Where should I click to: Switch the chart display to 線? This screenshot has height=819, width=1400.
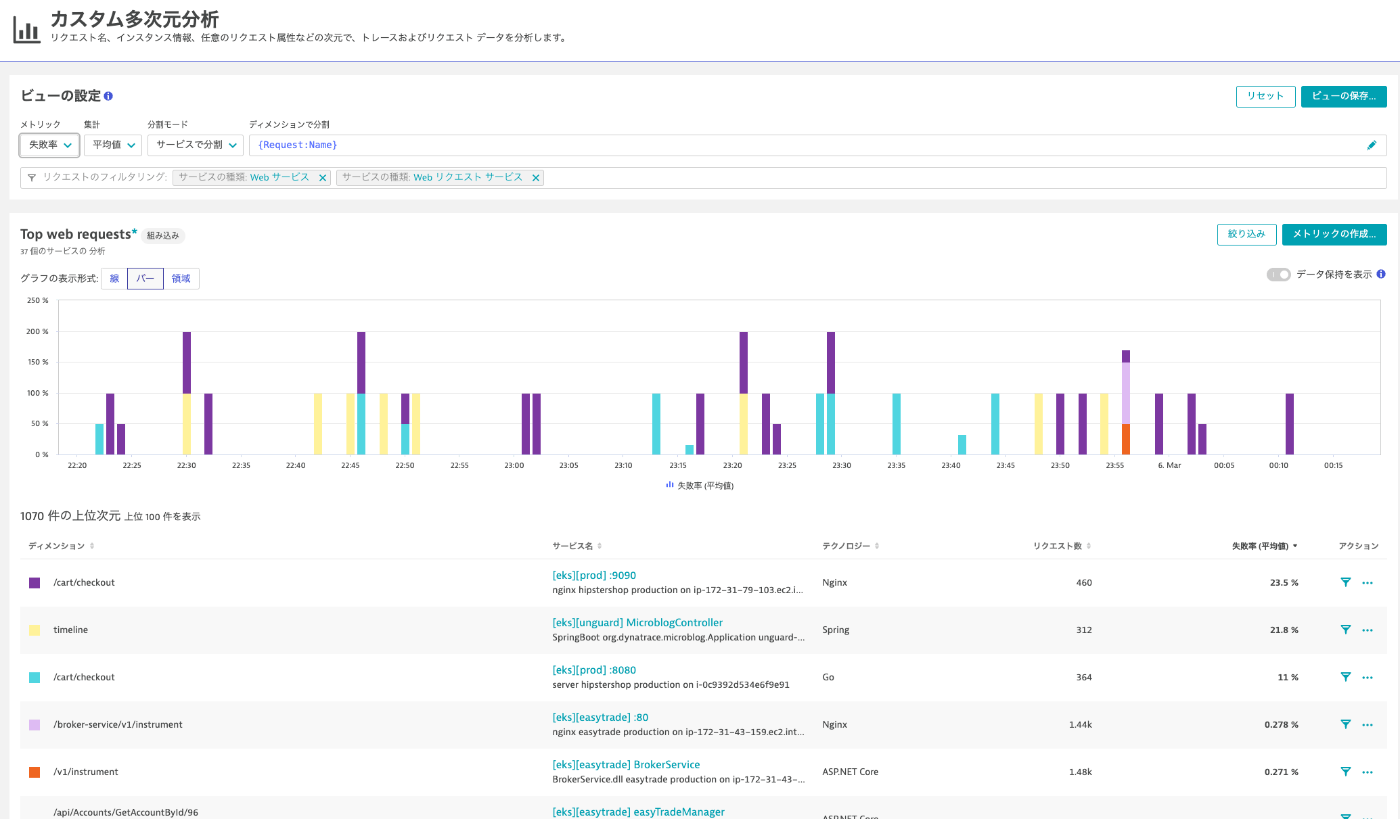(114, 279)
